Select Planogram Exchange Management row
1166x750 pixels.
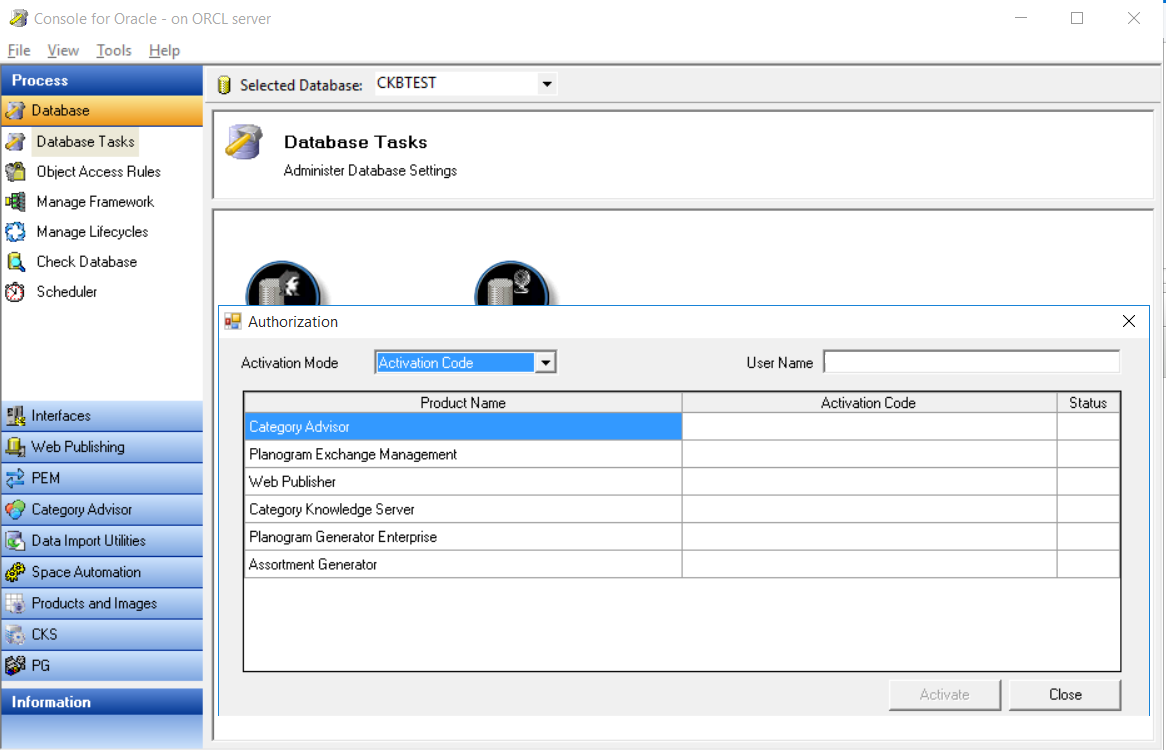(x=463, y=454)
